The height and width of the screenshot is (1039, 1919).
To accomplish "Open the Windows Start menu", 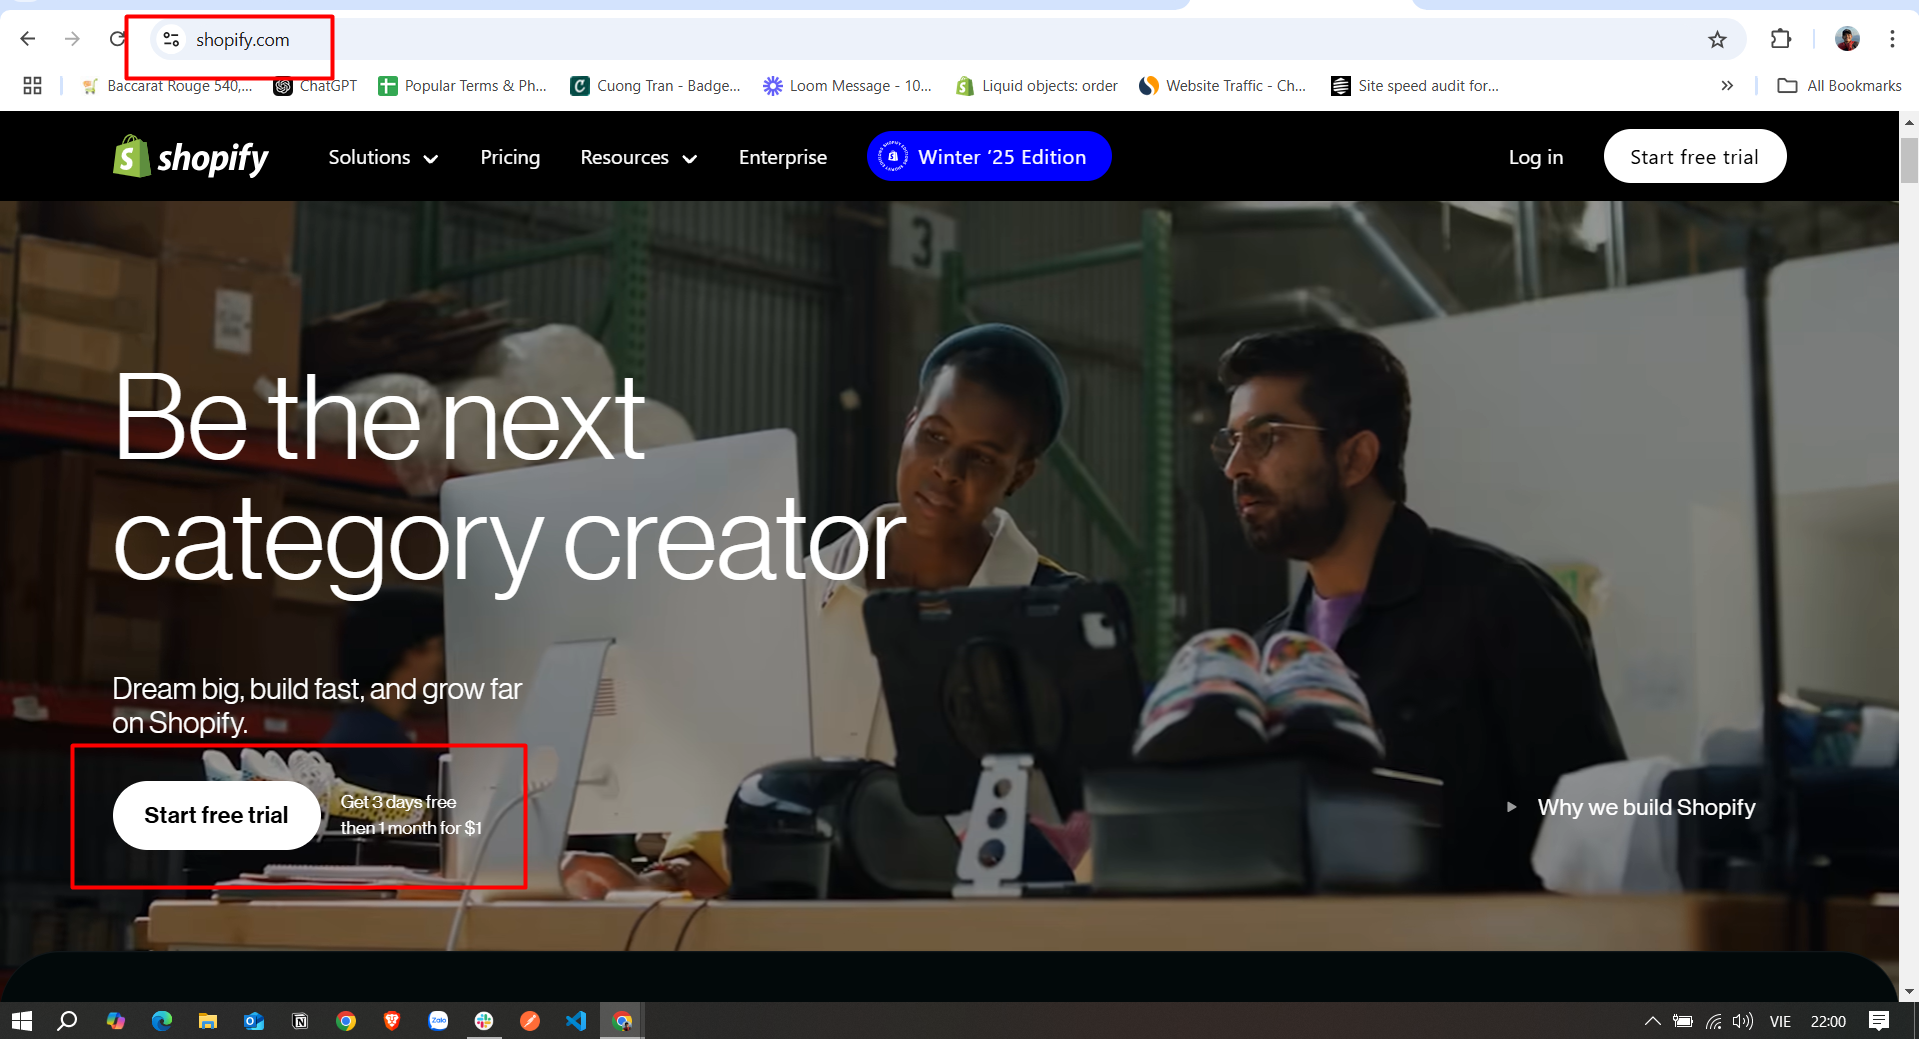I will [22, 1021].
